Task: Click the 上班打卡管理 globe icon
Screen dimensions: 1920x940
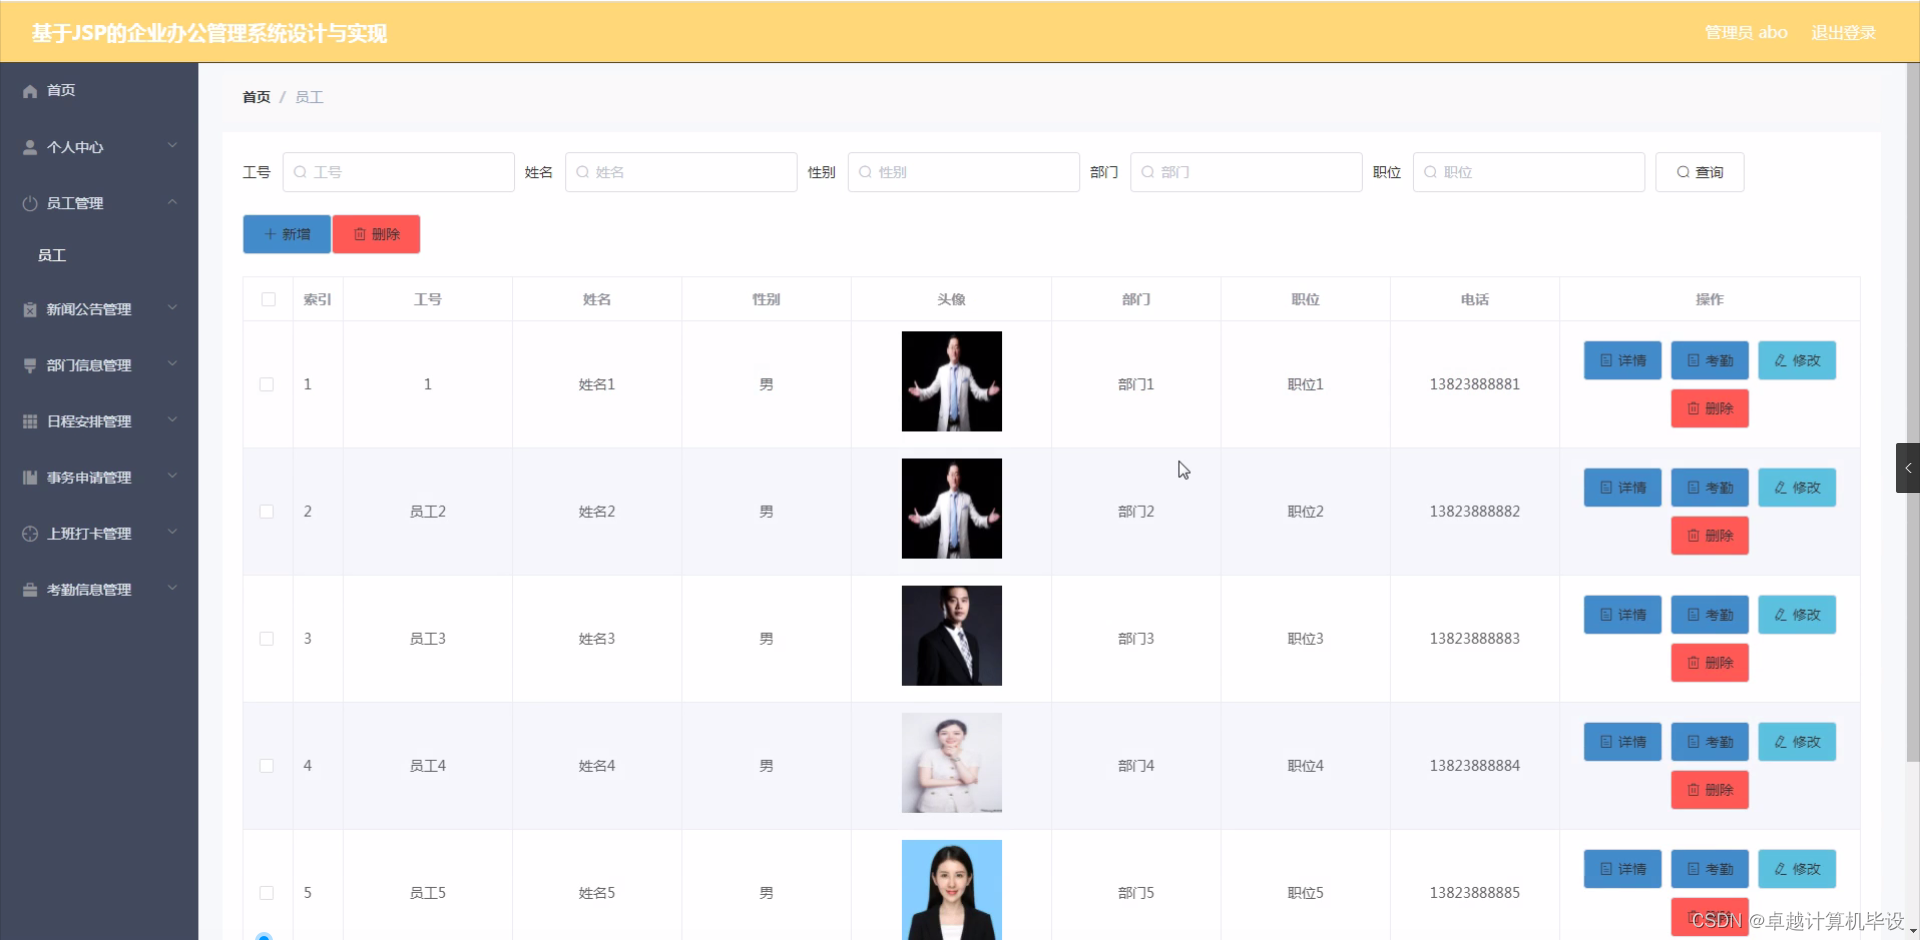Action: pos(29,533)
